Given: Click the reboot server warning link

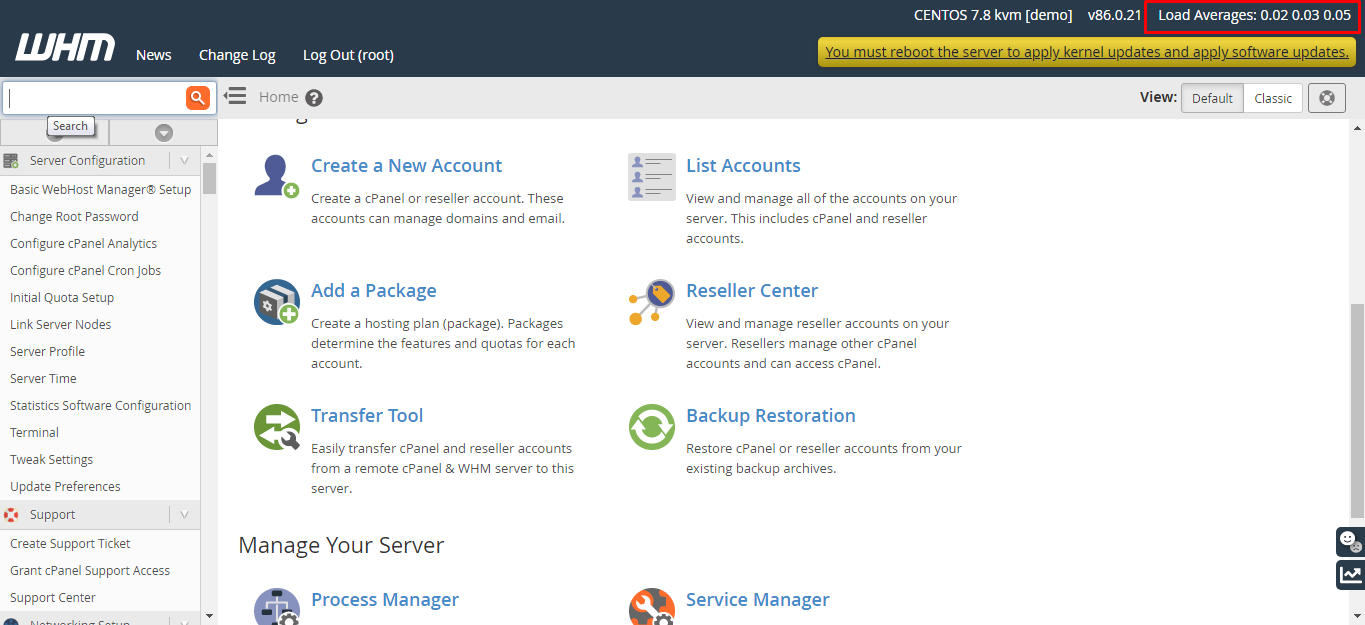Looking at the screenshot, I should [x=1086, y=52].
